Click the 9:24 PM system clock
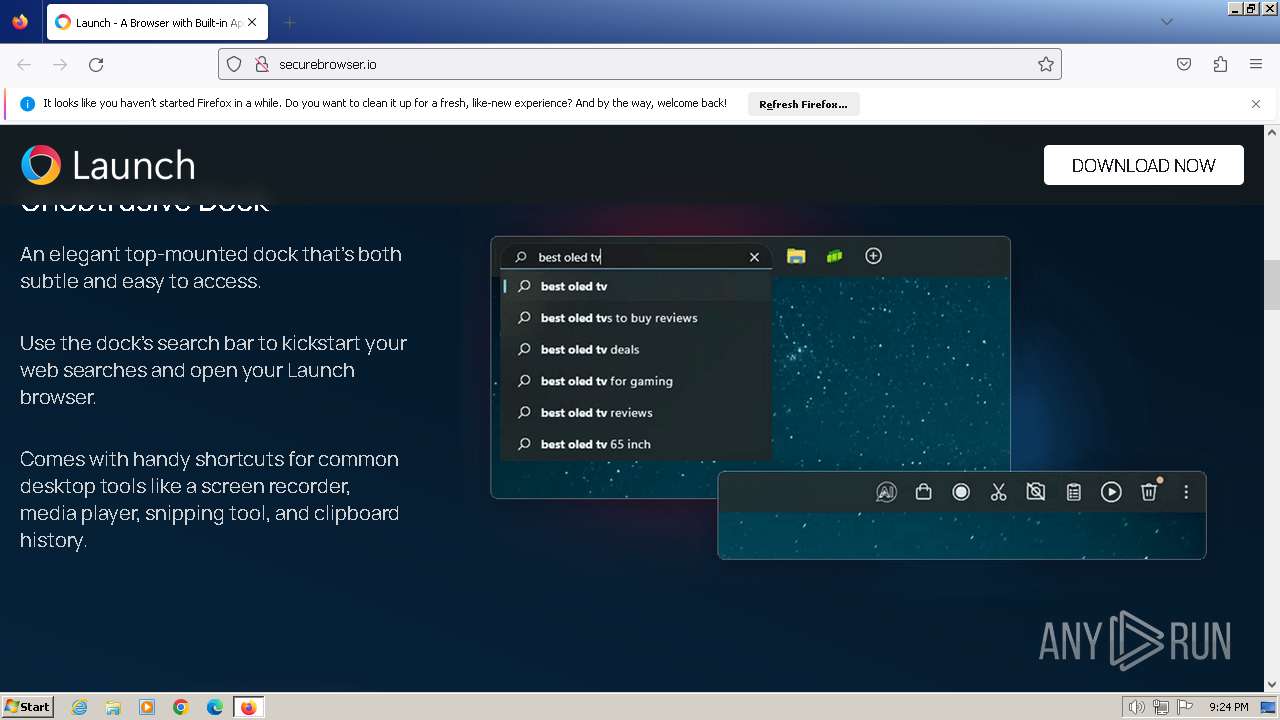The height and width of the screenshot is (720, 1280). tap(1229, 707)
